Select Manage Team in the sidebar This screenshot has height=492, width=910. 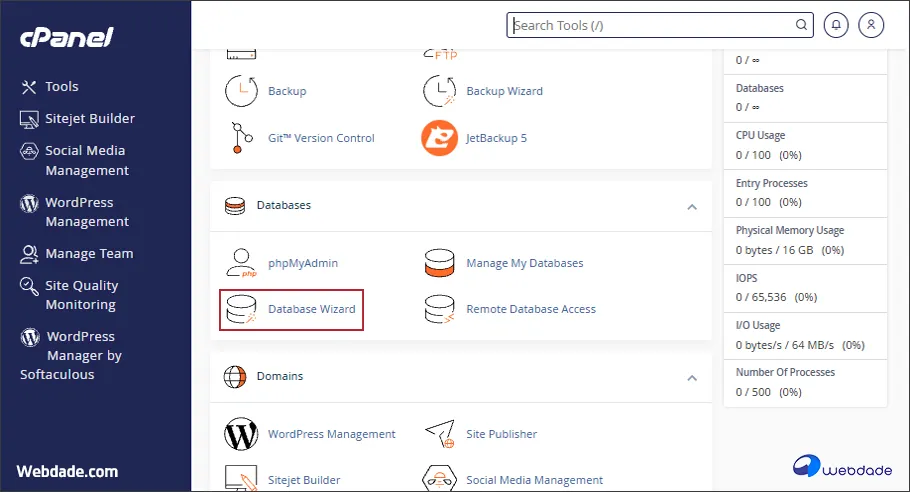click(88, 254)
